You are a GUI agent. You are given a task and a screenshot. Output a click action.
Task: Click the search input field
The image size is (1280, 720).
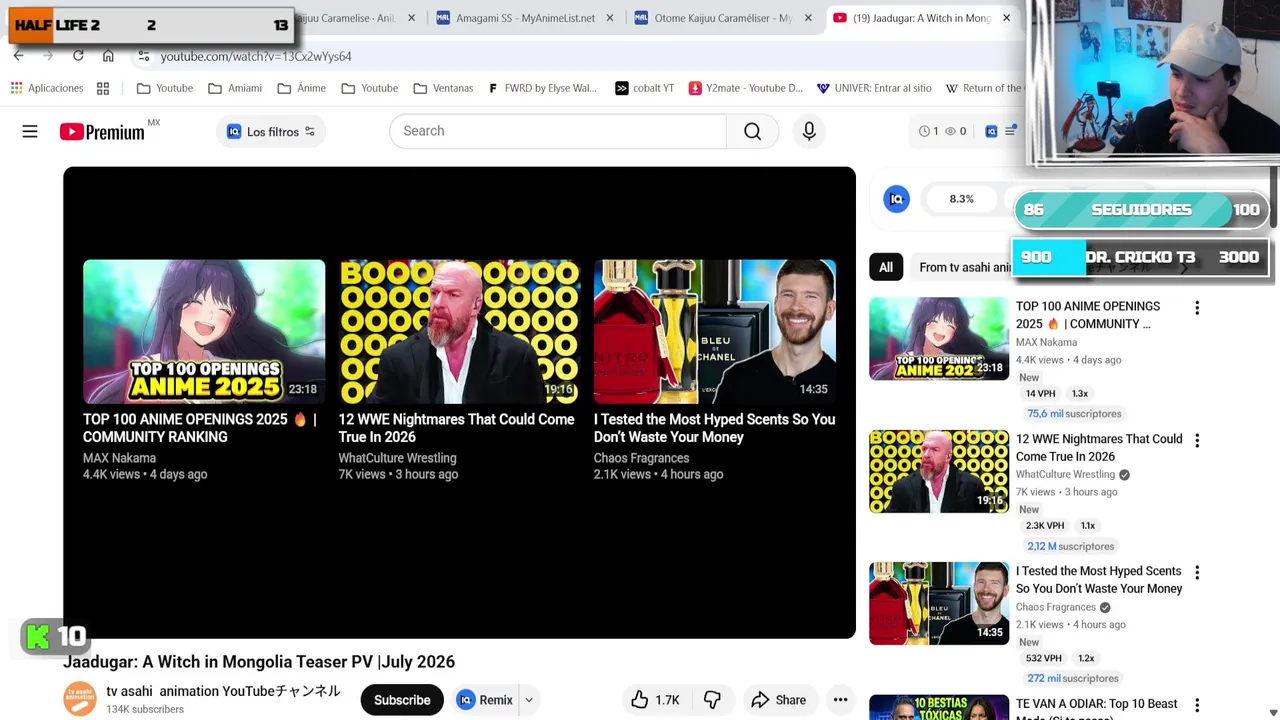point(558,131)
